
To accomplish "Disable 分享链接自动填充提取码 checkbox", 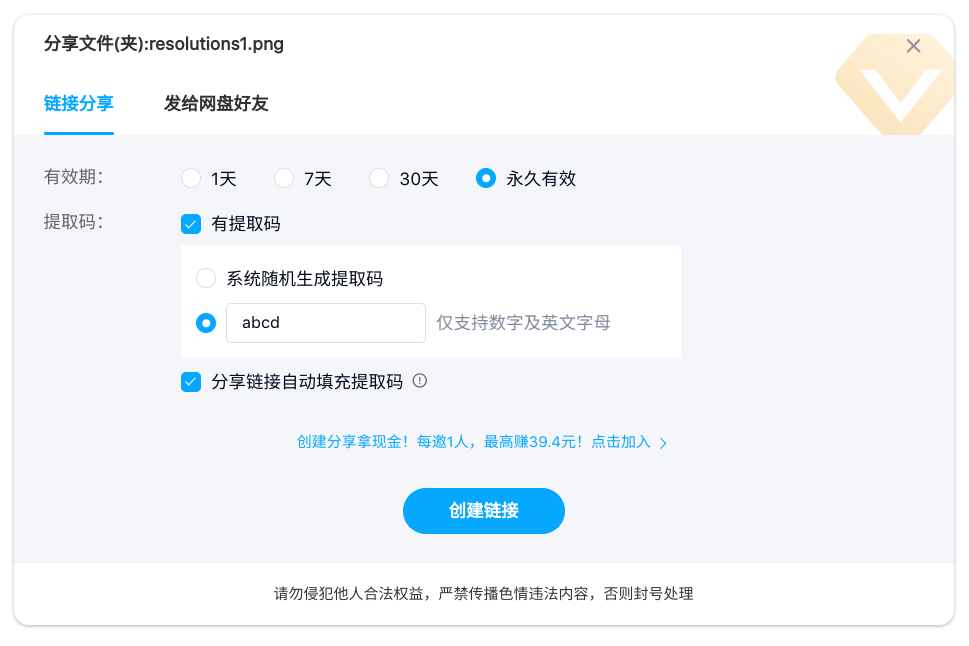I will (191, 381).
